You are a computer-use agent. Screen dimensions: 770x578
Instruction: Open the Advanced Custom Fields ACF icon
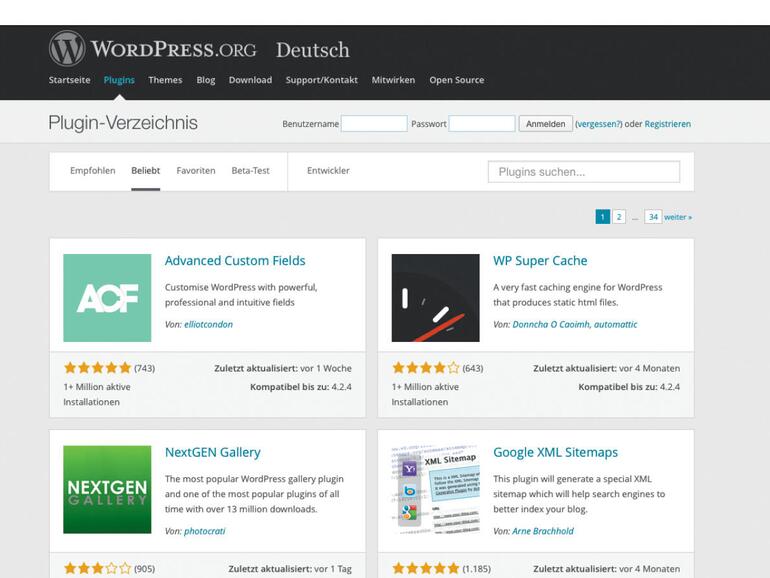107,298
